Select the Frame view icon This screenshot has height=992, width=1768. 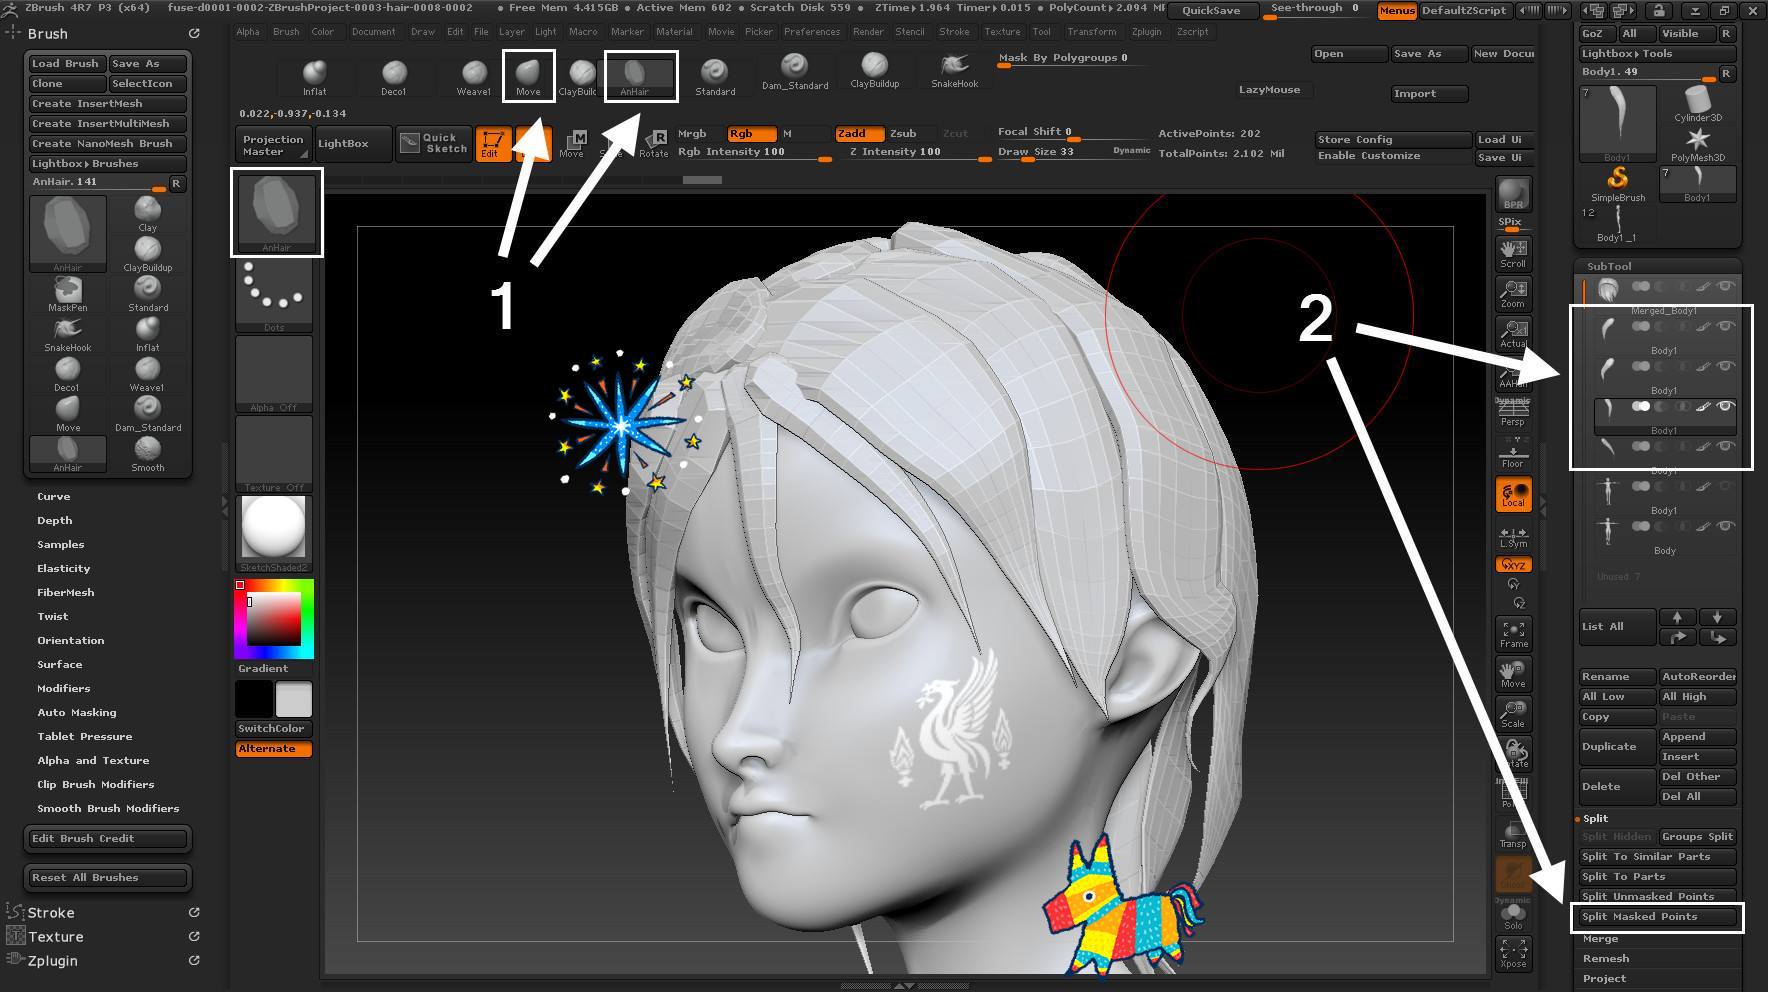click(x=1513, y=633)
